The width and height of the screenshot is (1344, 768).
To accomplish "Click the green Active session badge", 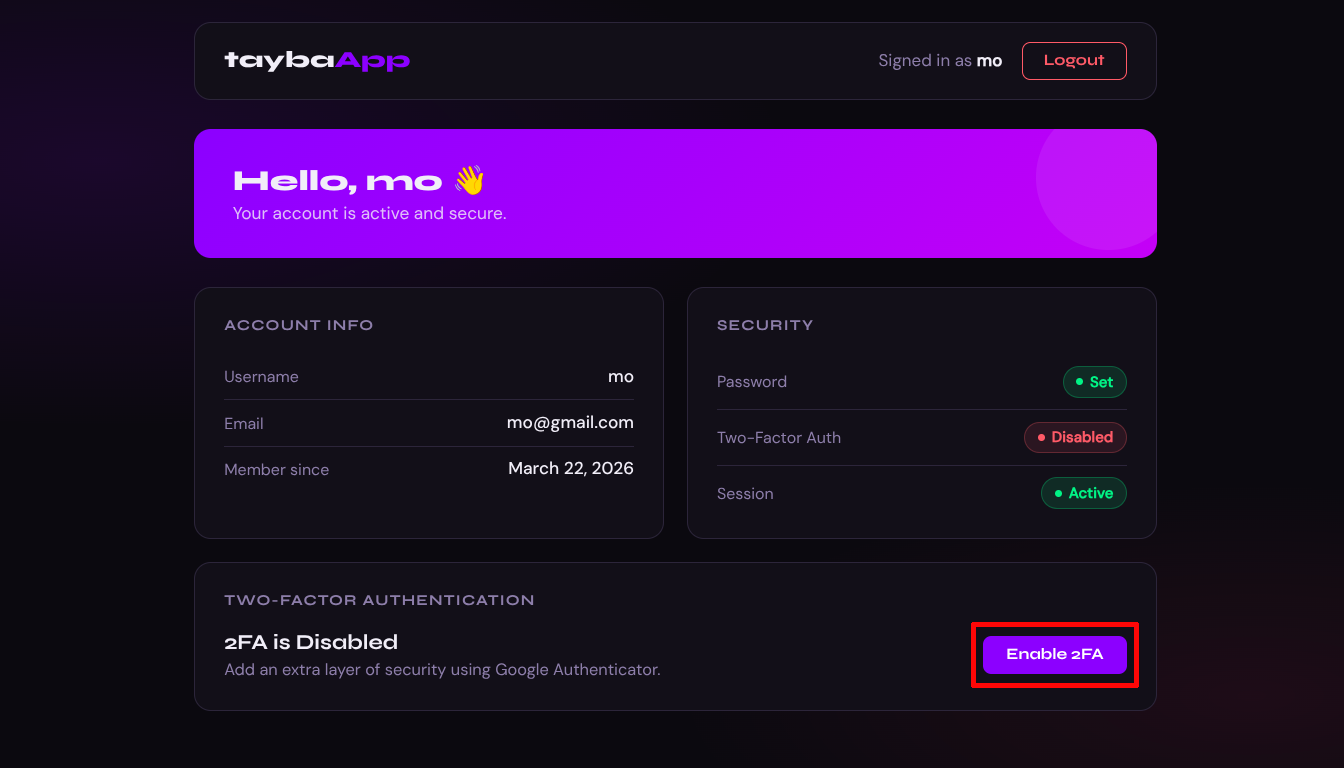I will coord(1083,494).
